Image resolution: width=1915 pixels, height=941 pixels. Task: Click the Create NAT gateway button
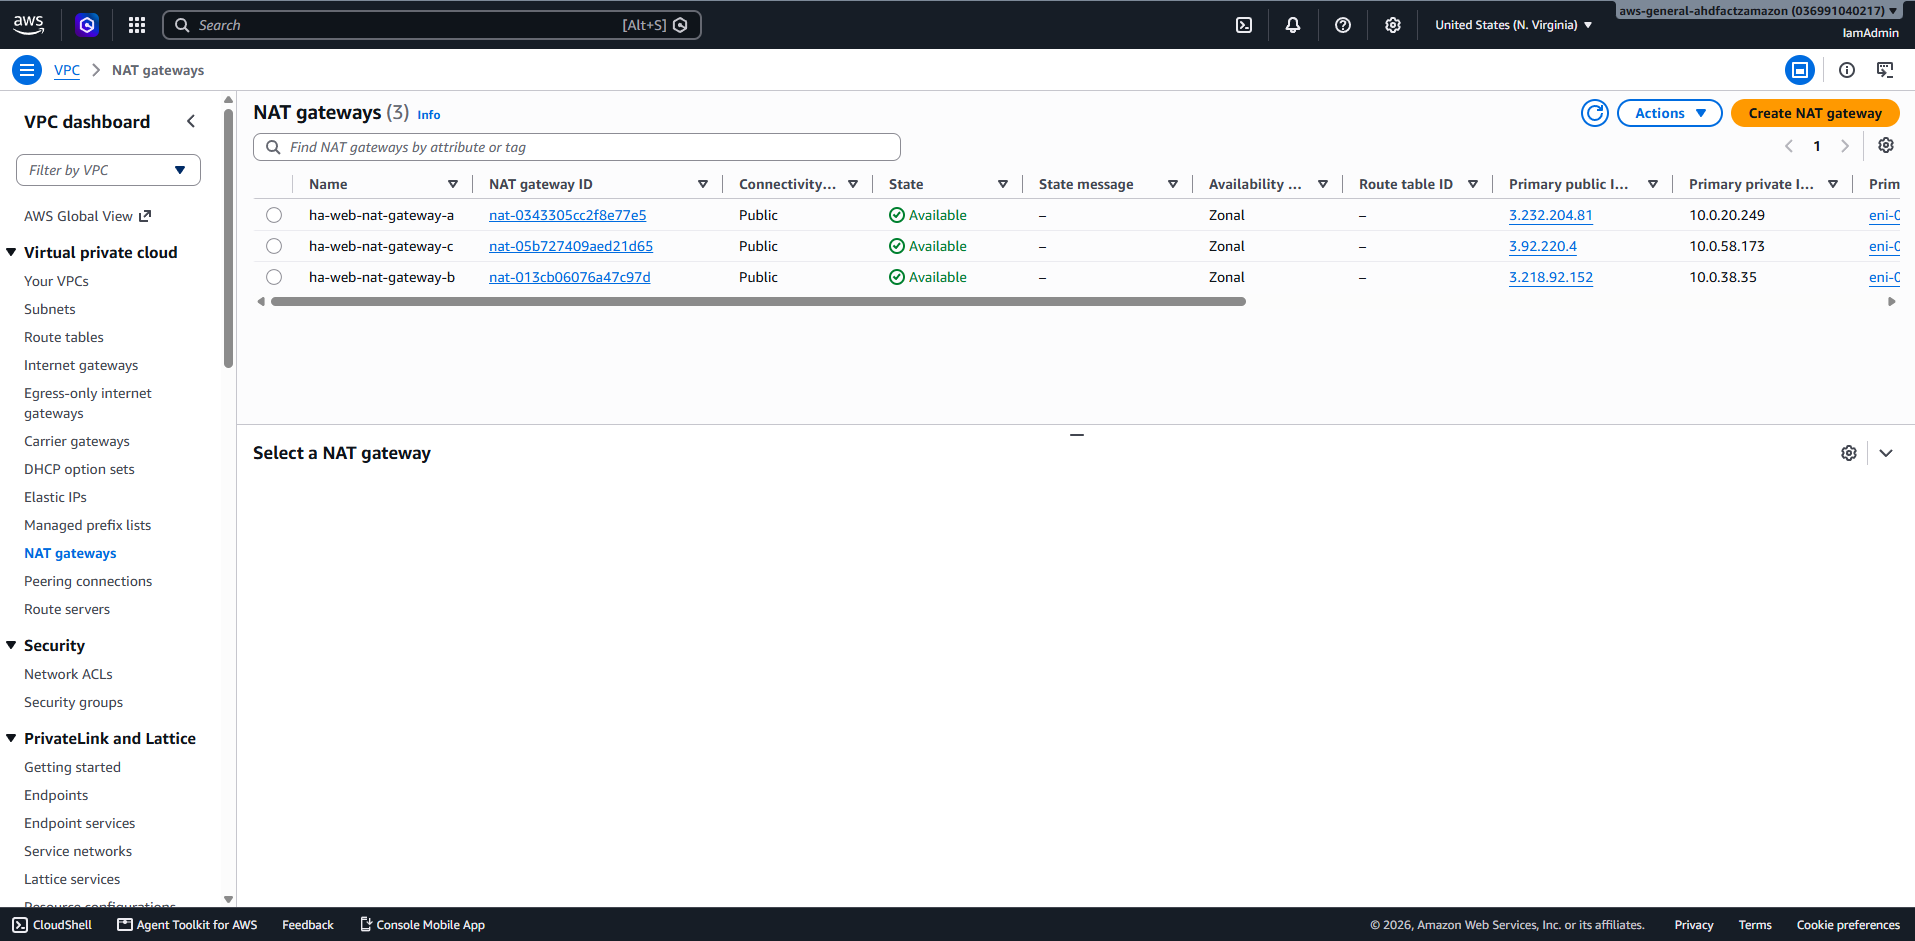point(1815,113)
